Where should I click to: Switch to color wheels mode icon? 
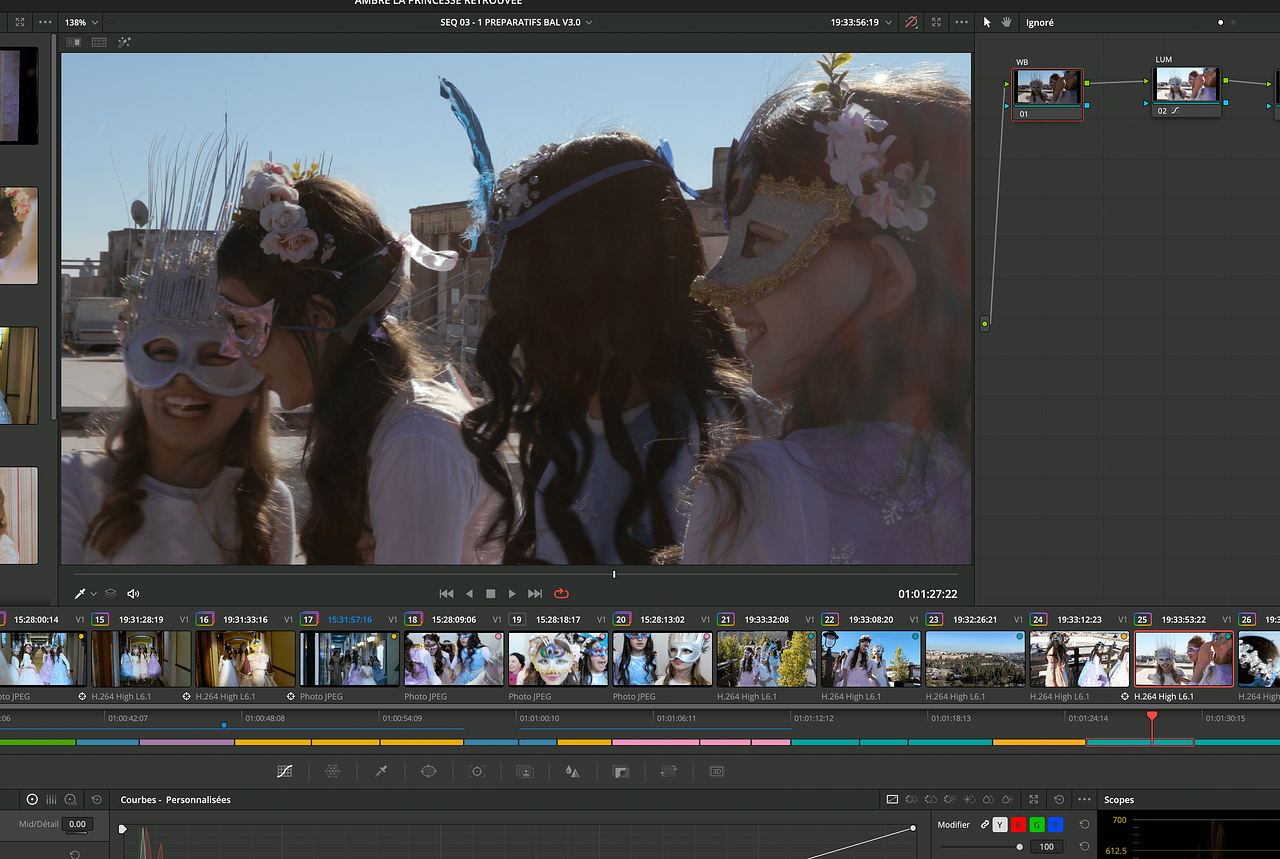[x=32, y=800]
